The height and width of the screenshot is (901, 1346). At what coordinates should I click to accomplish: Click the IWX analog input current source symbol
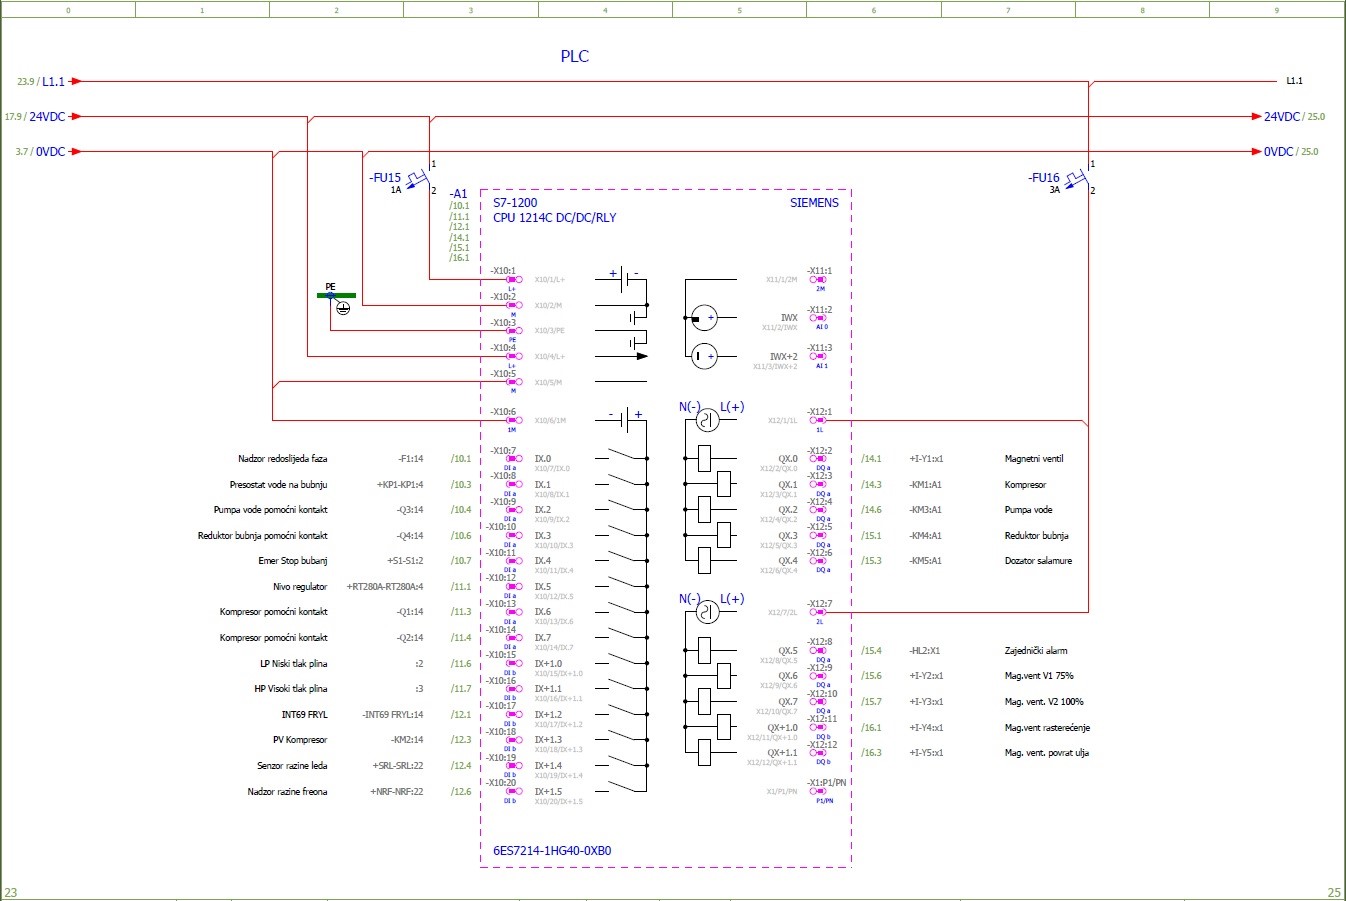tap(705, 318)
